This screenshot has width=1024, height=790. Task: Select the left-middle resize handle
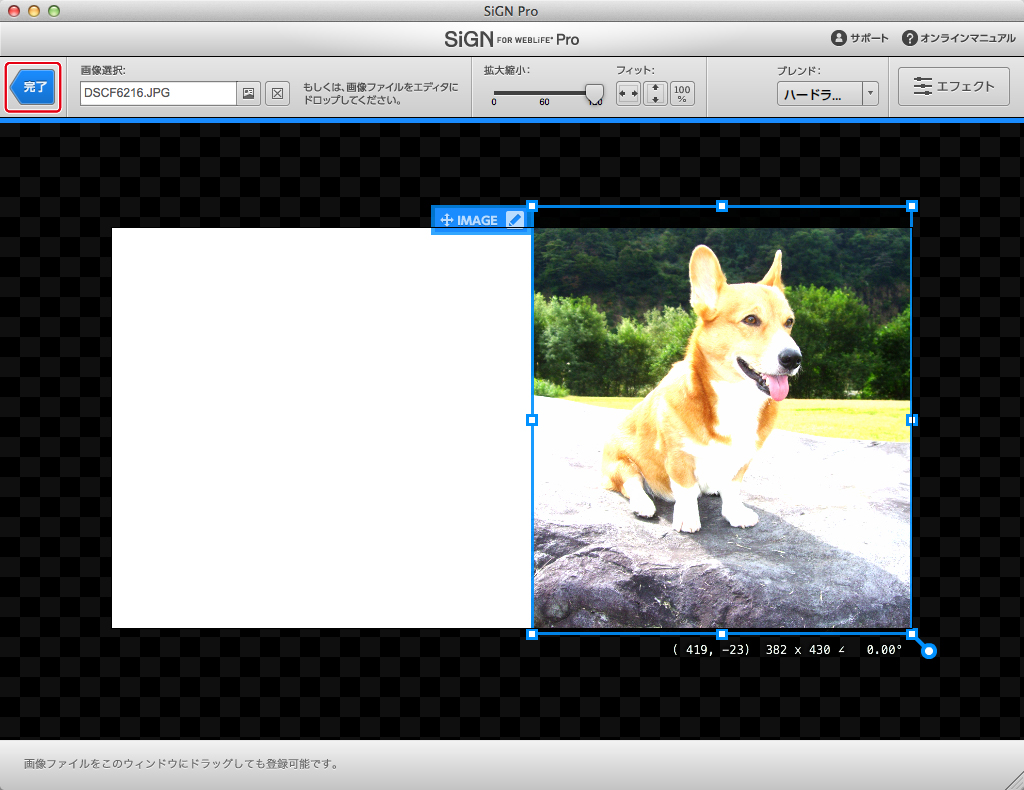point(532,420)
